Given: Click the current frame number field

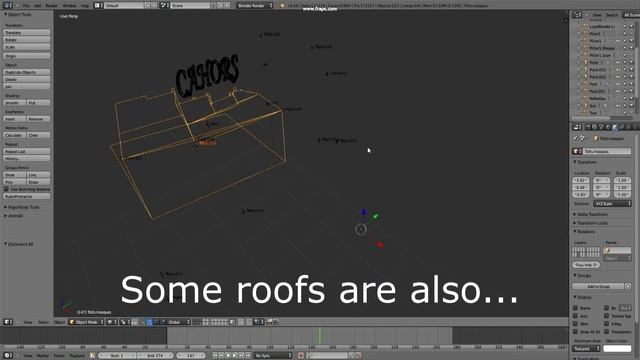Looking at the screenshot, I should click(191, 356).
